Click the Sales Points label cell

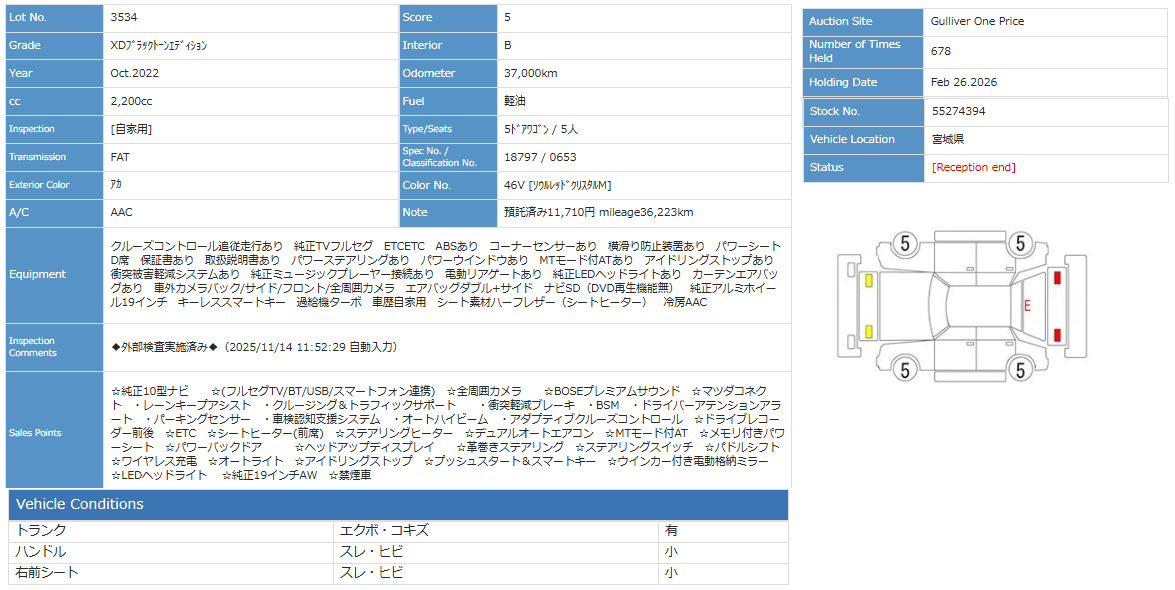55,433
